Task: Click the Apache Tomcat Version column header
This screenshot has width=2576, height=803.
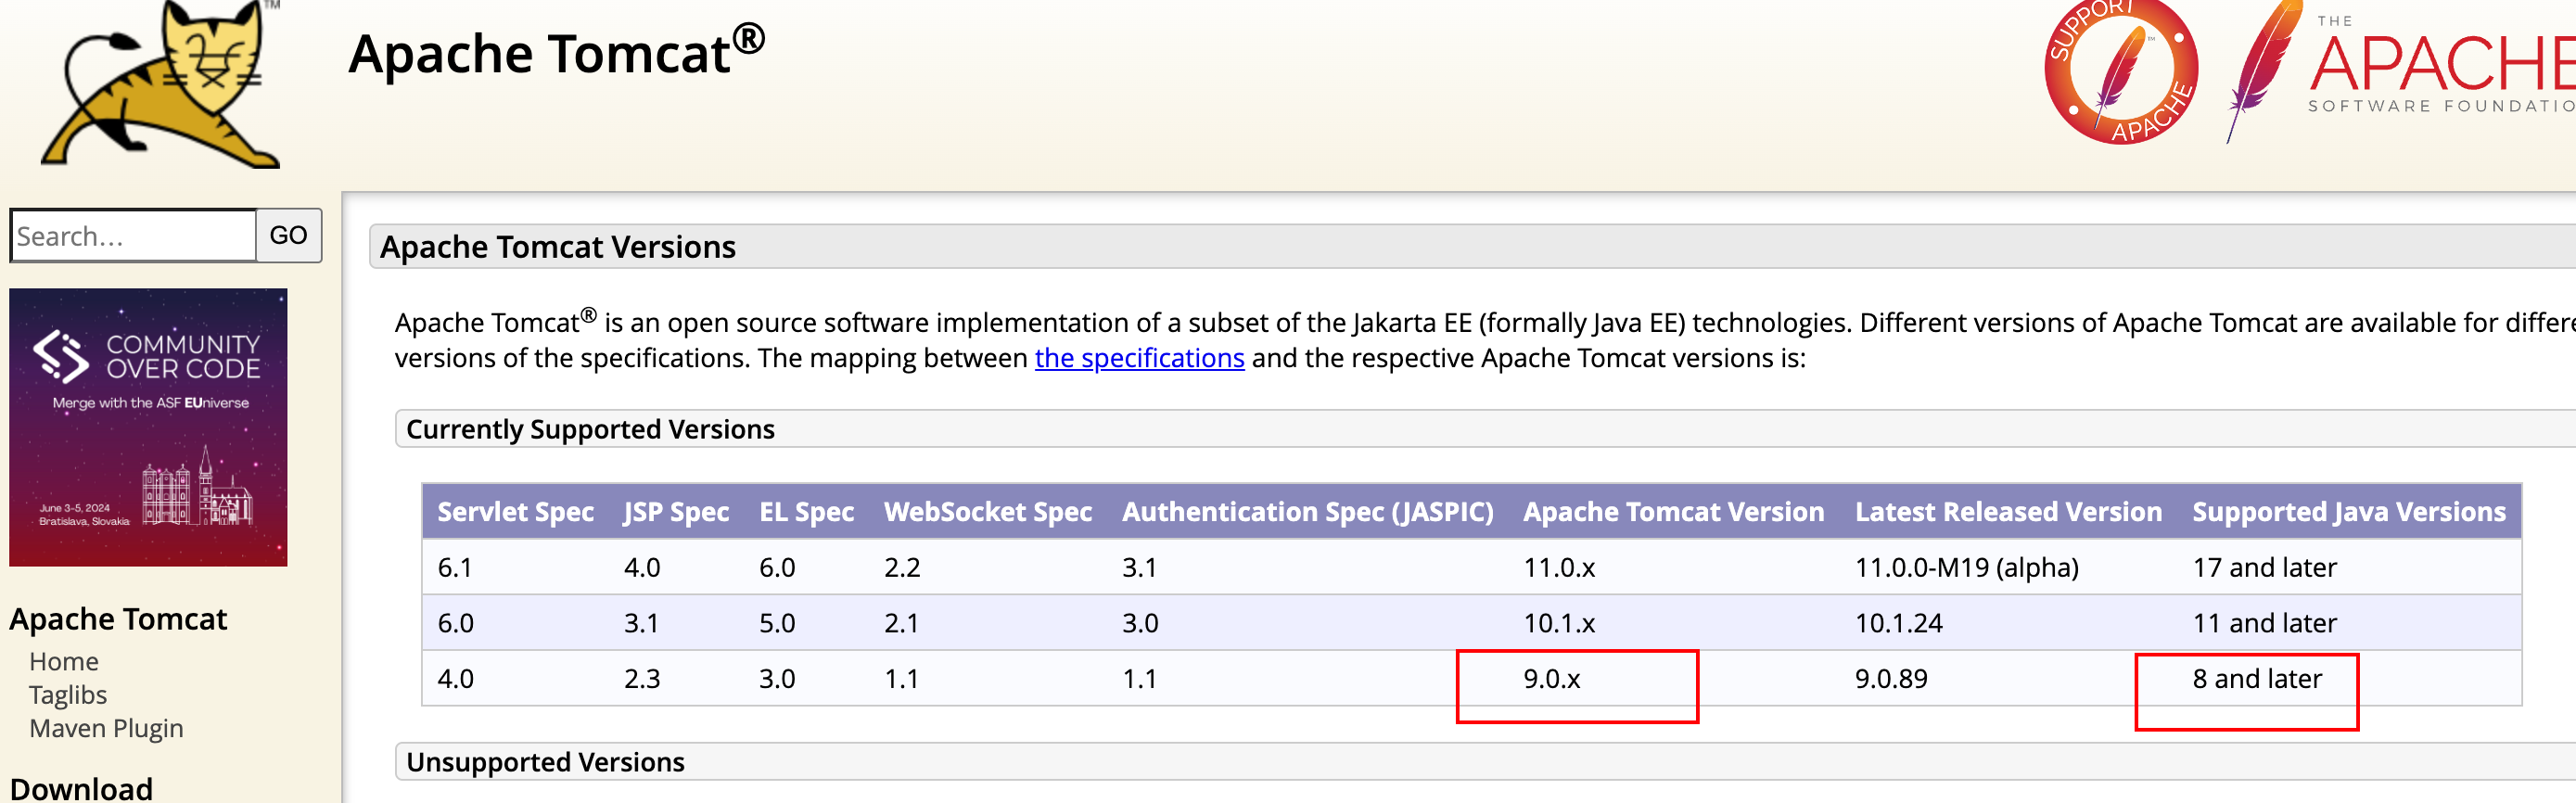Action: pos(1673,512)
